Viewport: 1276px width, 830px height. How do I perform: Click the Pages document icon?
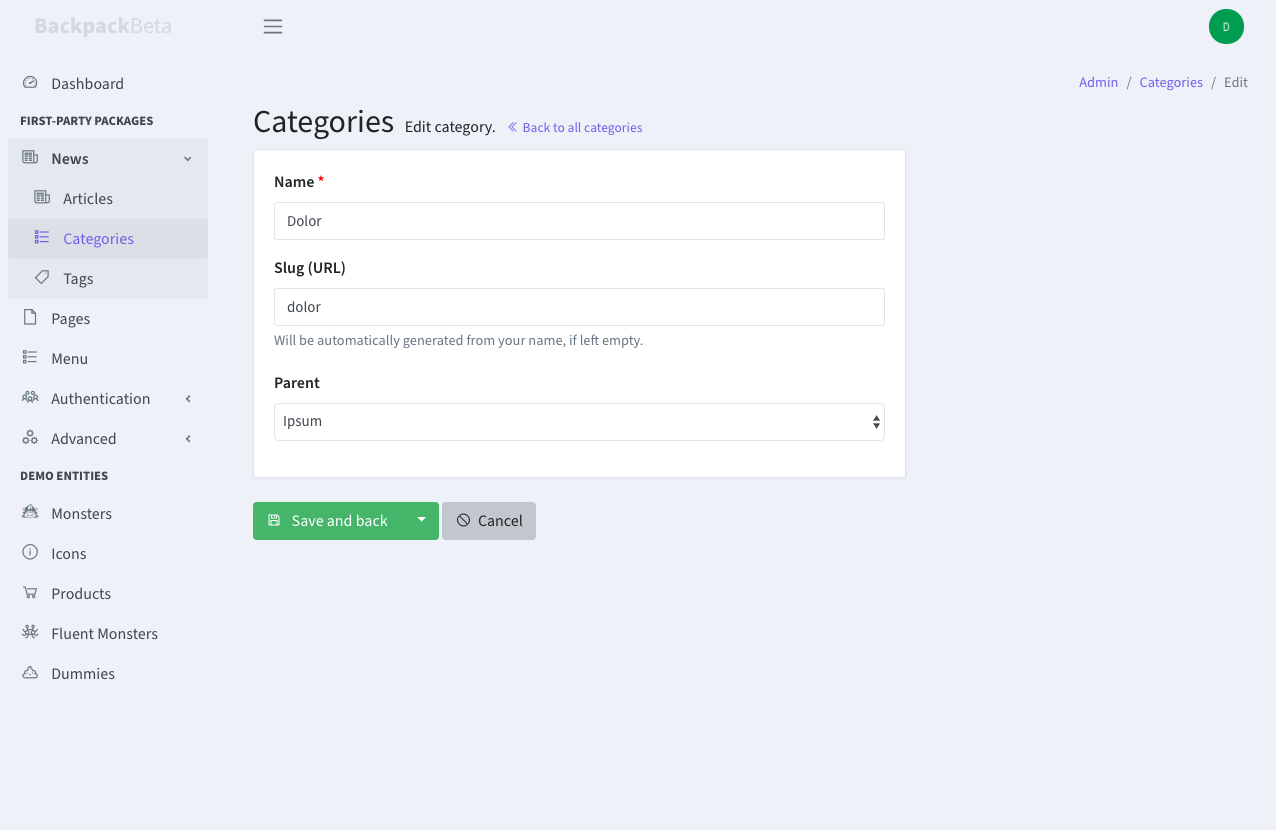tap(30, 318)
